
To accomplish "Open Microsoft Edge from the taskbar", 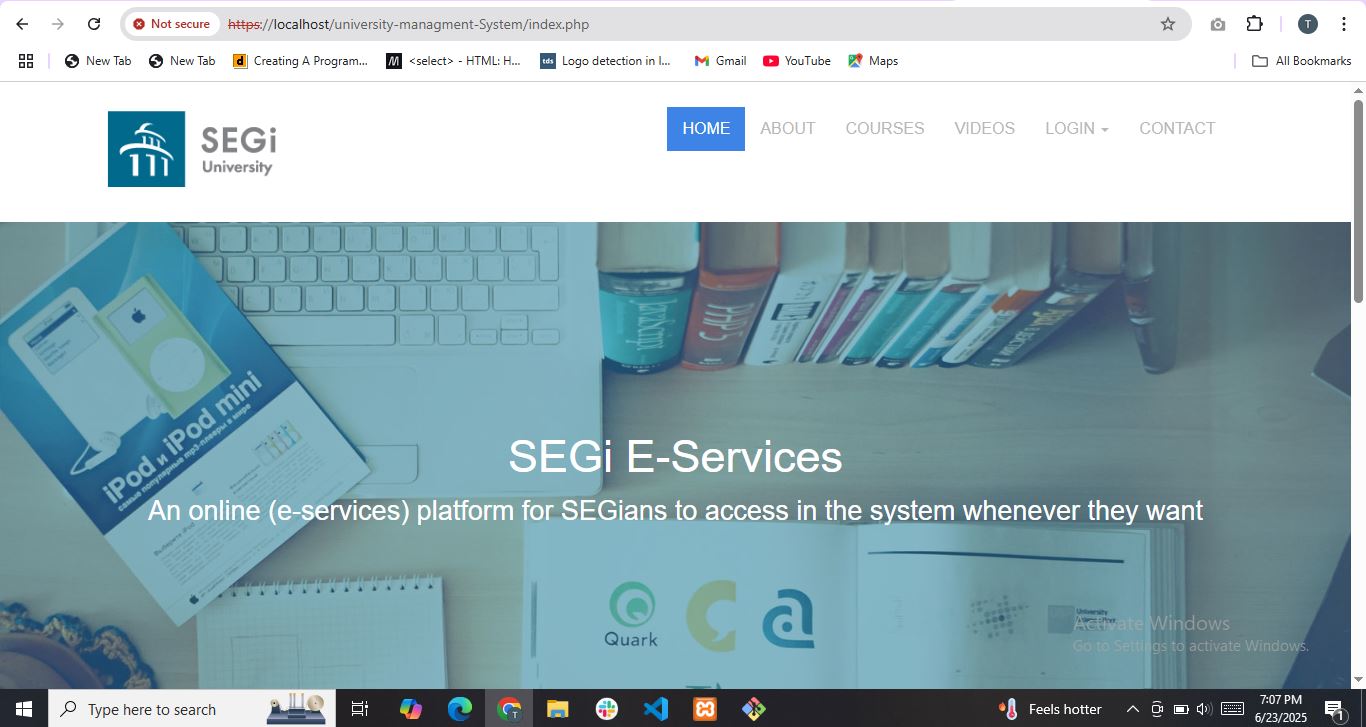I will point(460,709).
